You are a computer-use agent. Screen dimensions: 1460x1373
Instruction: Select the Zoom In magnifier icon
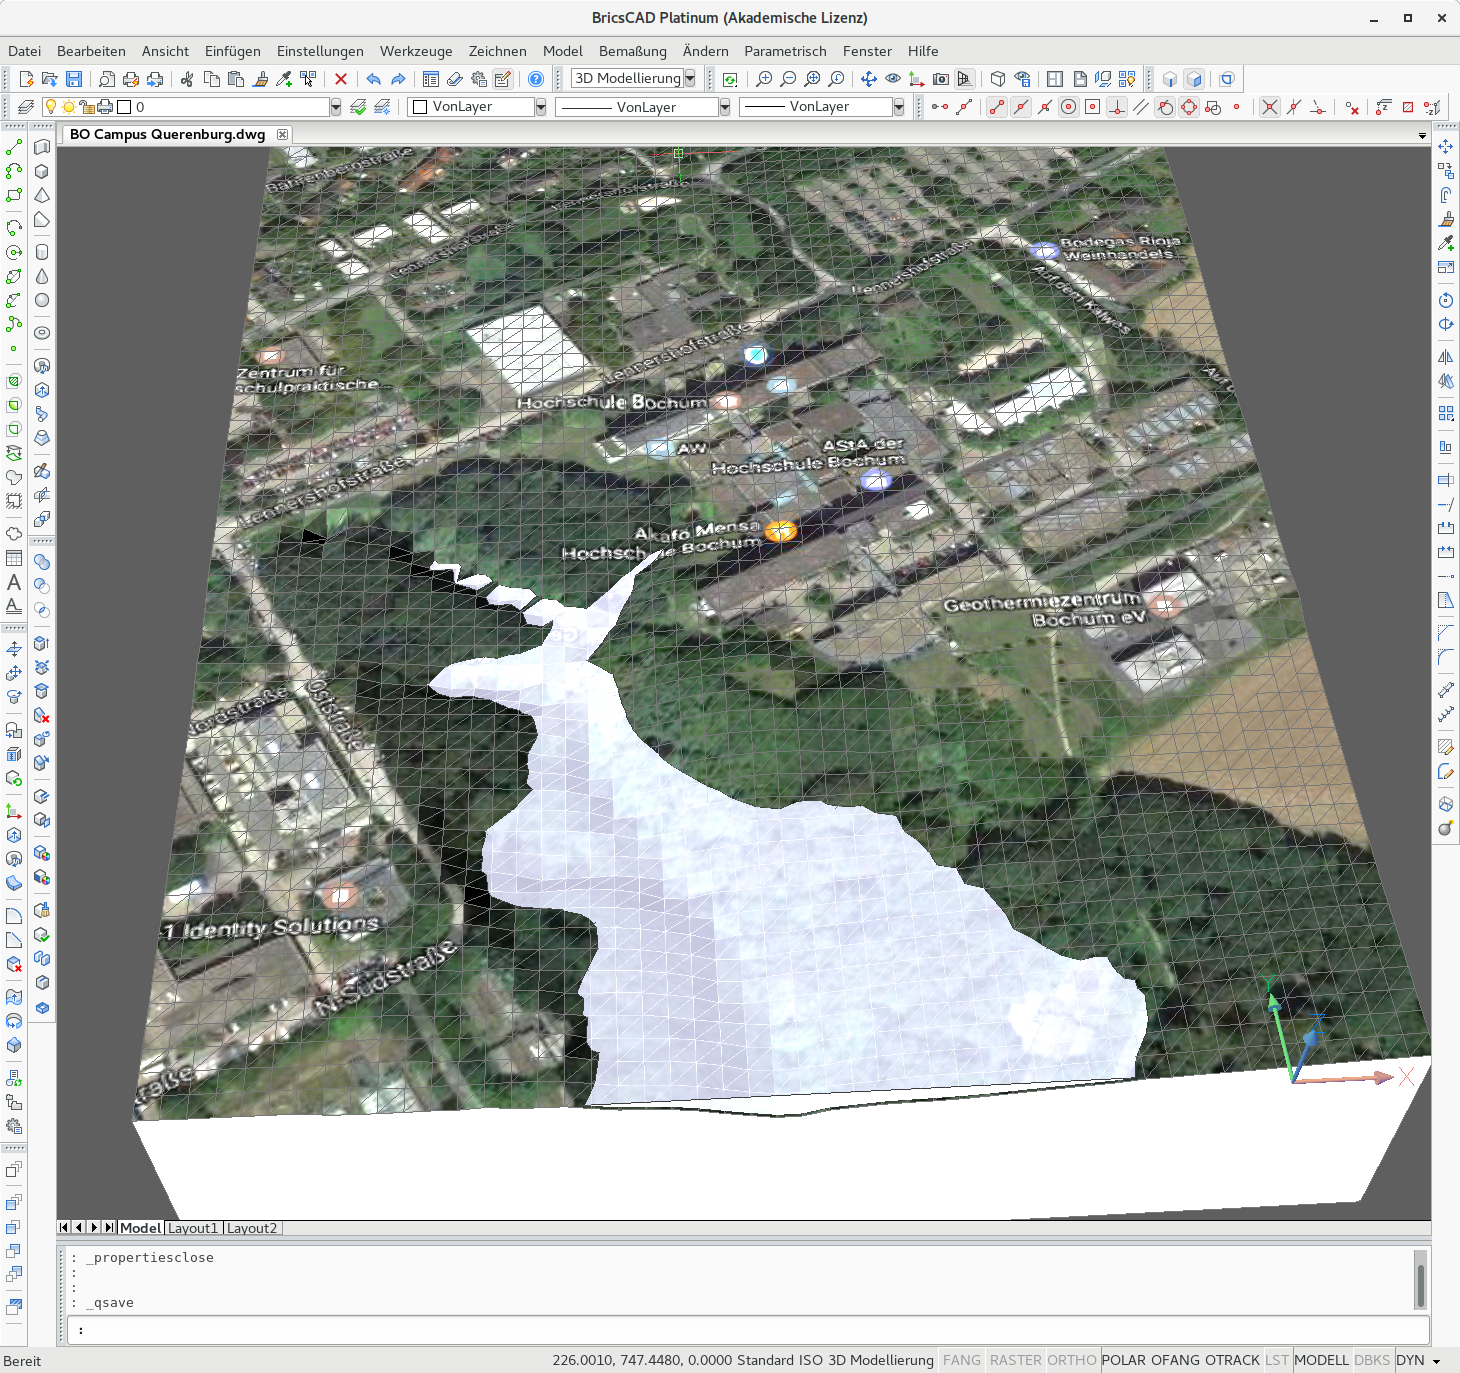(764, 79)
